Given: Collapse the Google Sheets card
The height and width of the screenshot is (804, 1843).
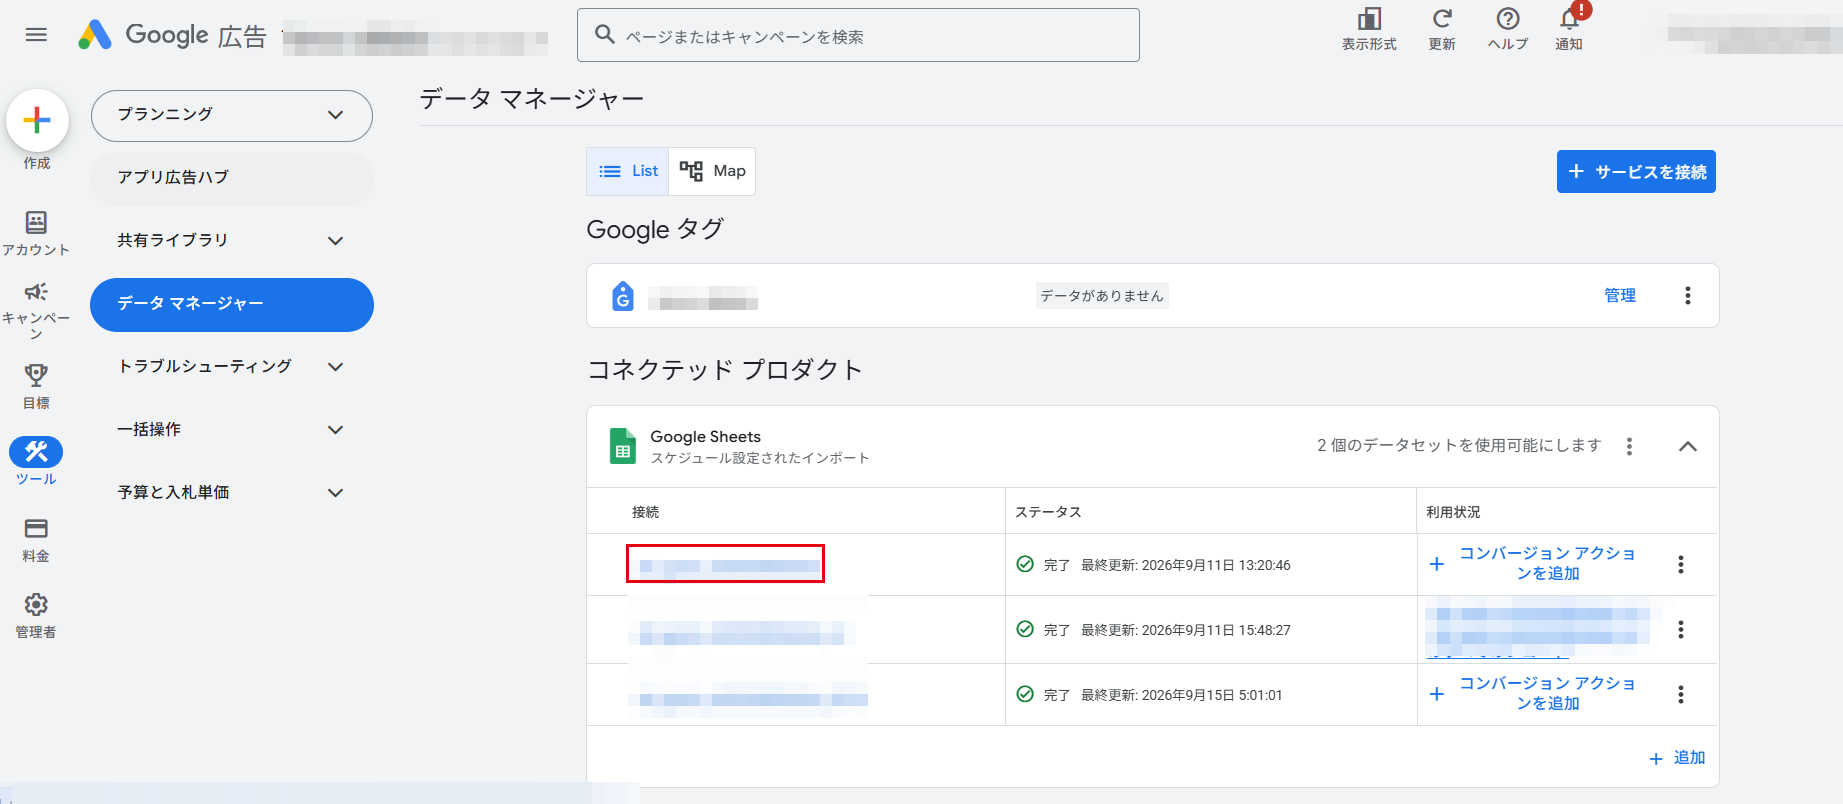Looking at the screenshot, I should point(1688,446).
